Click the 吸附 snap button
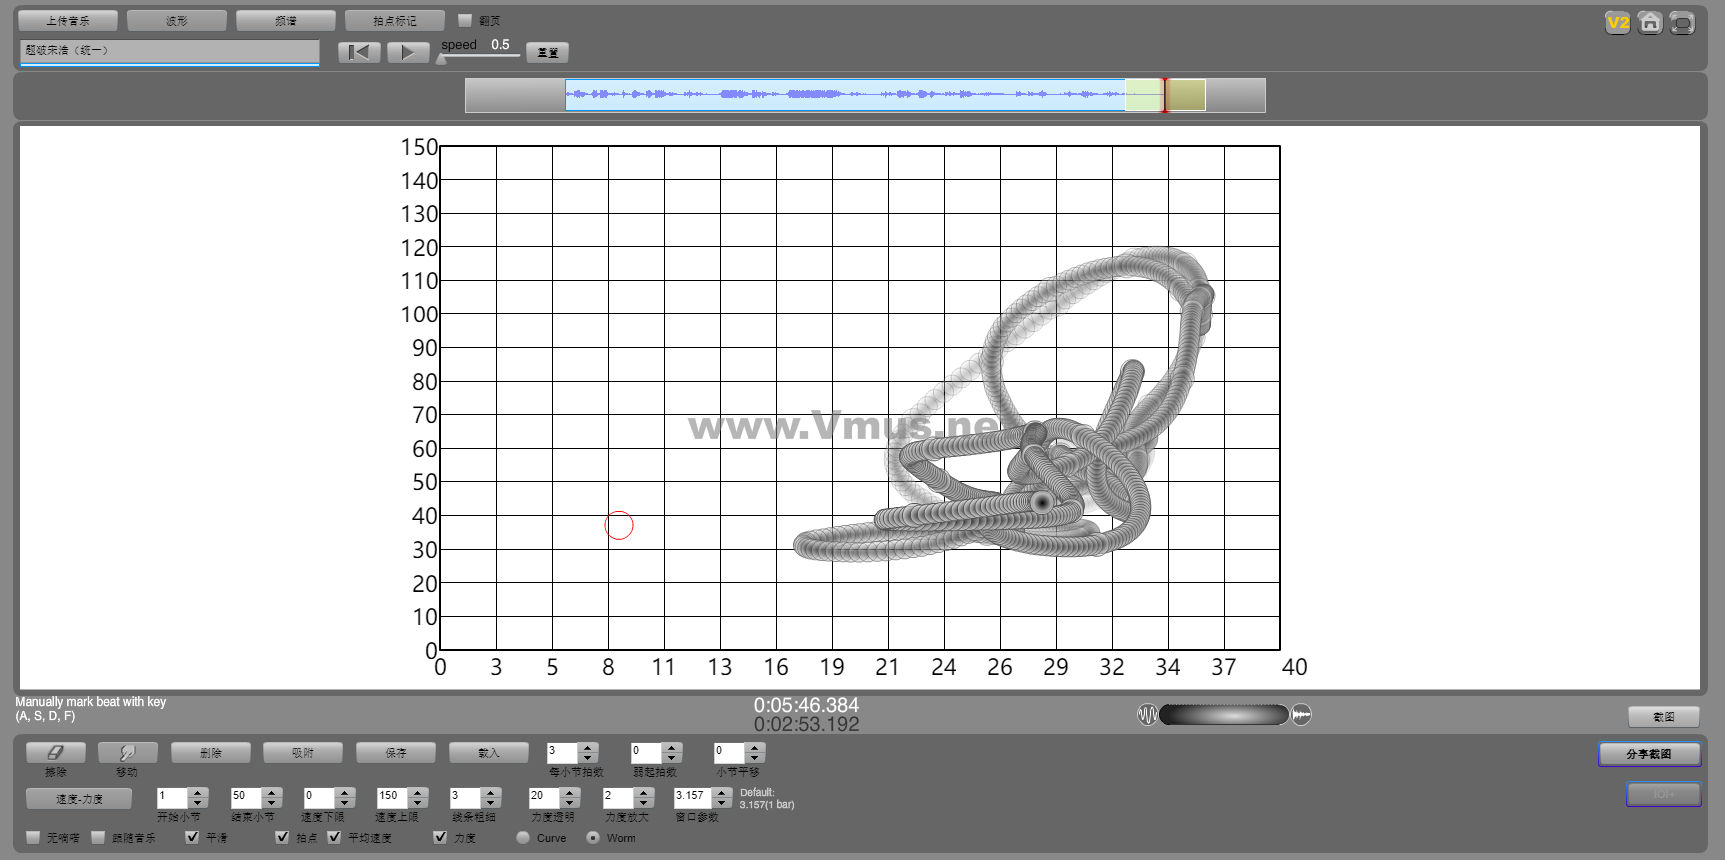 coord(303,752)
